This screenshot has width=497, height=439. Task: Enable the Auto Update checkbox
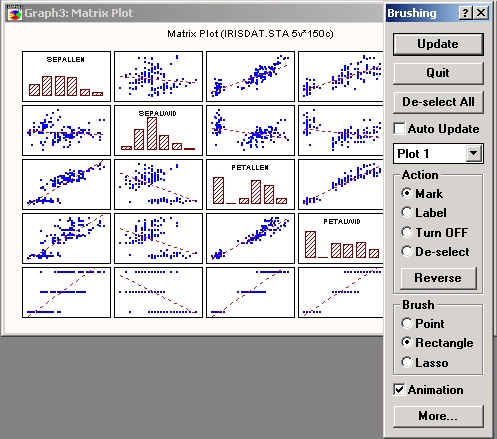(x=399, y=129)
